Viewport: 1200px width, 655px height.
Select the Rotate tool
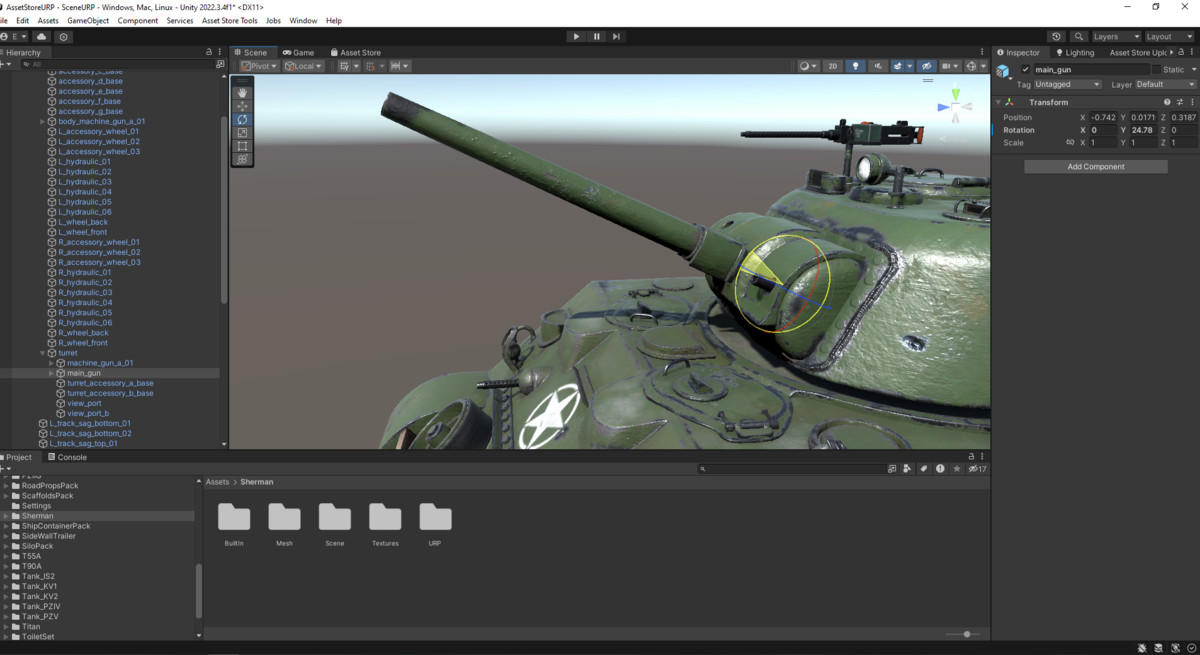point(242,119)
